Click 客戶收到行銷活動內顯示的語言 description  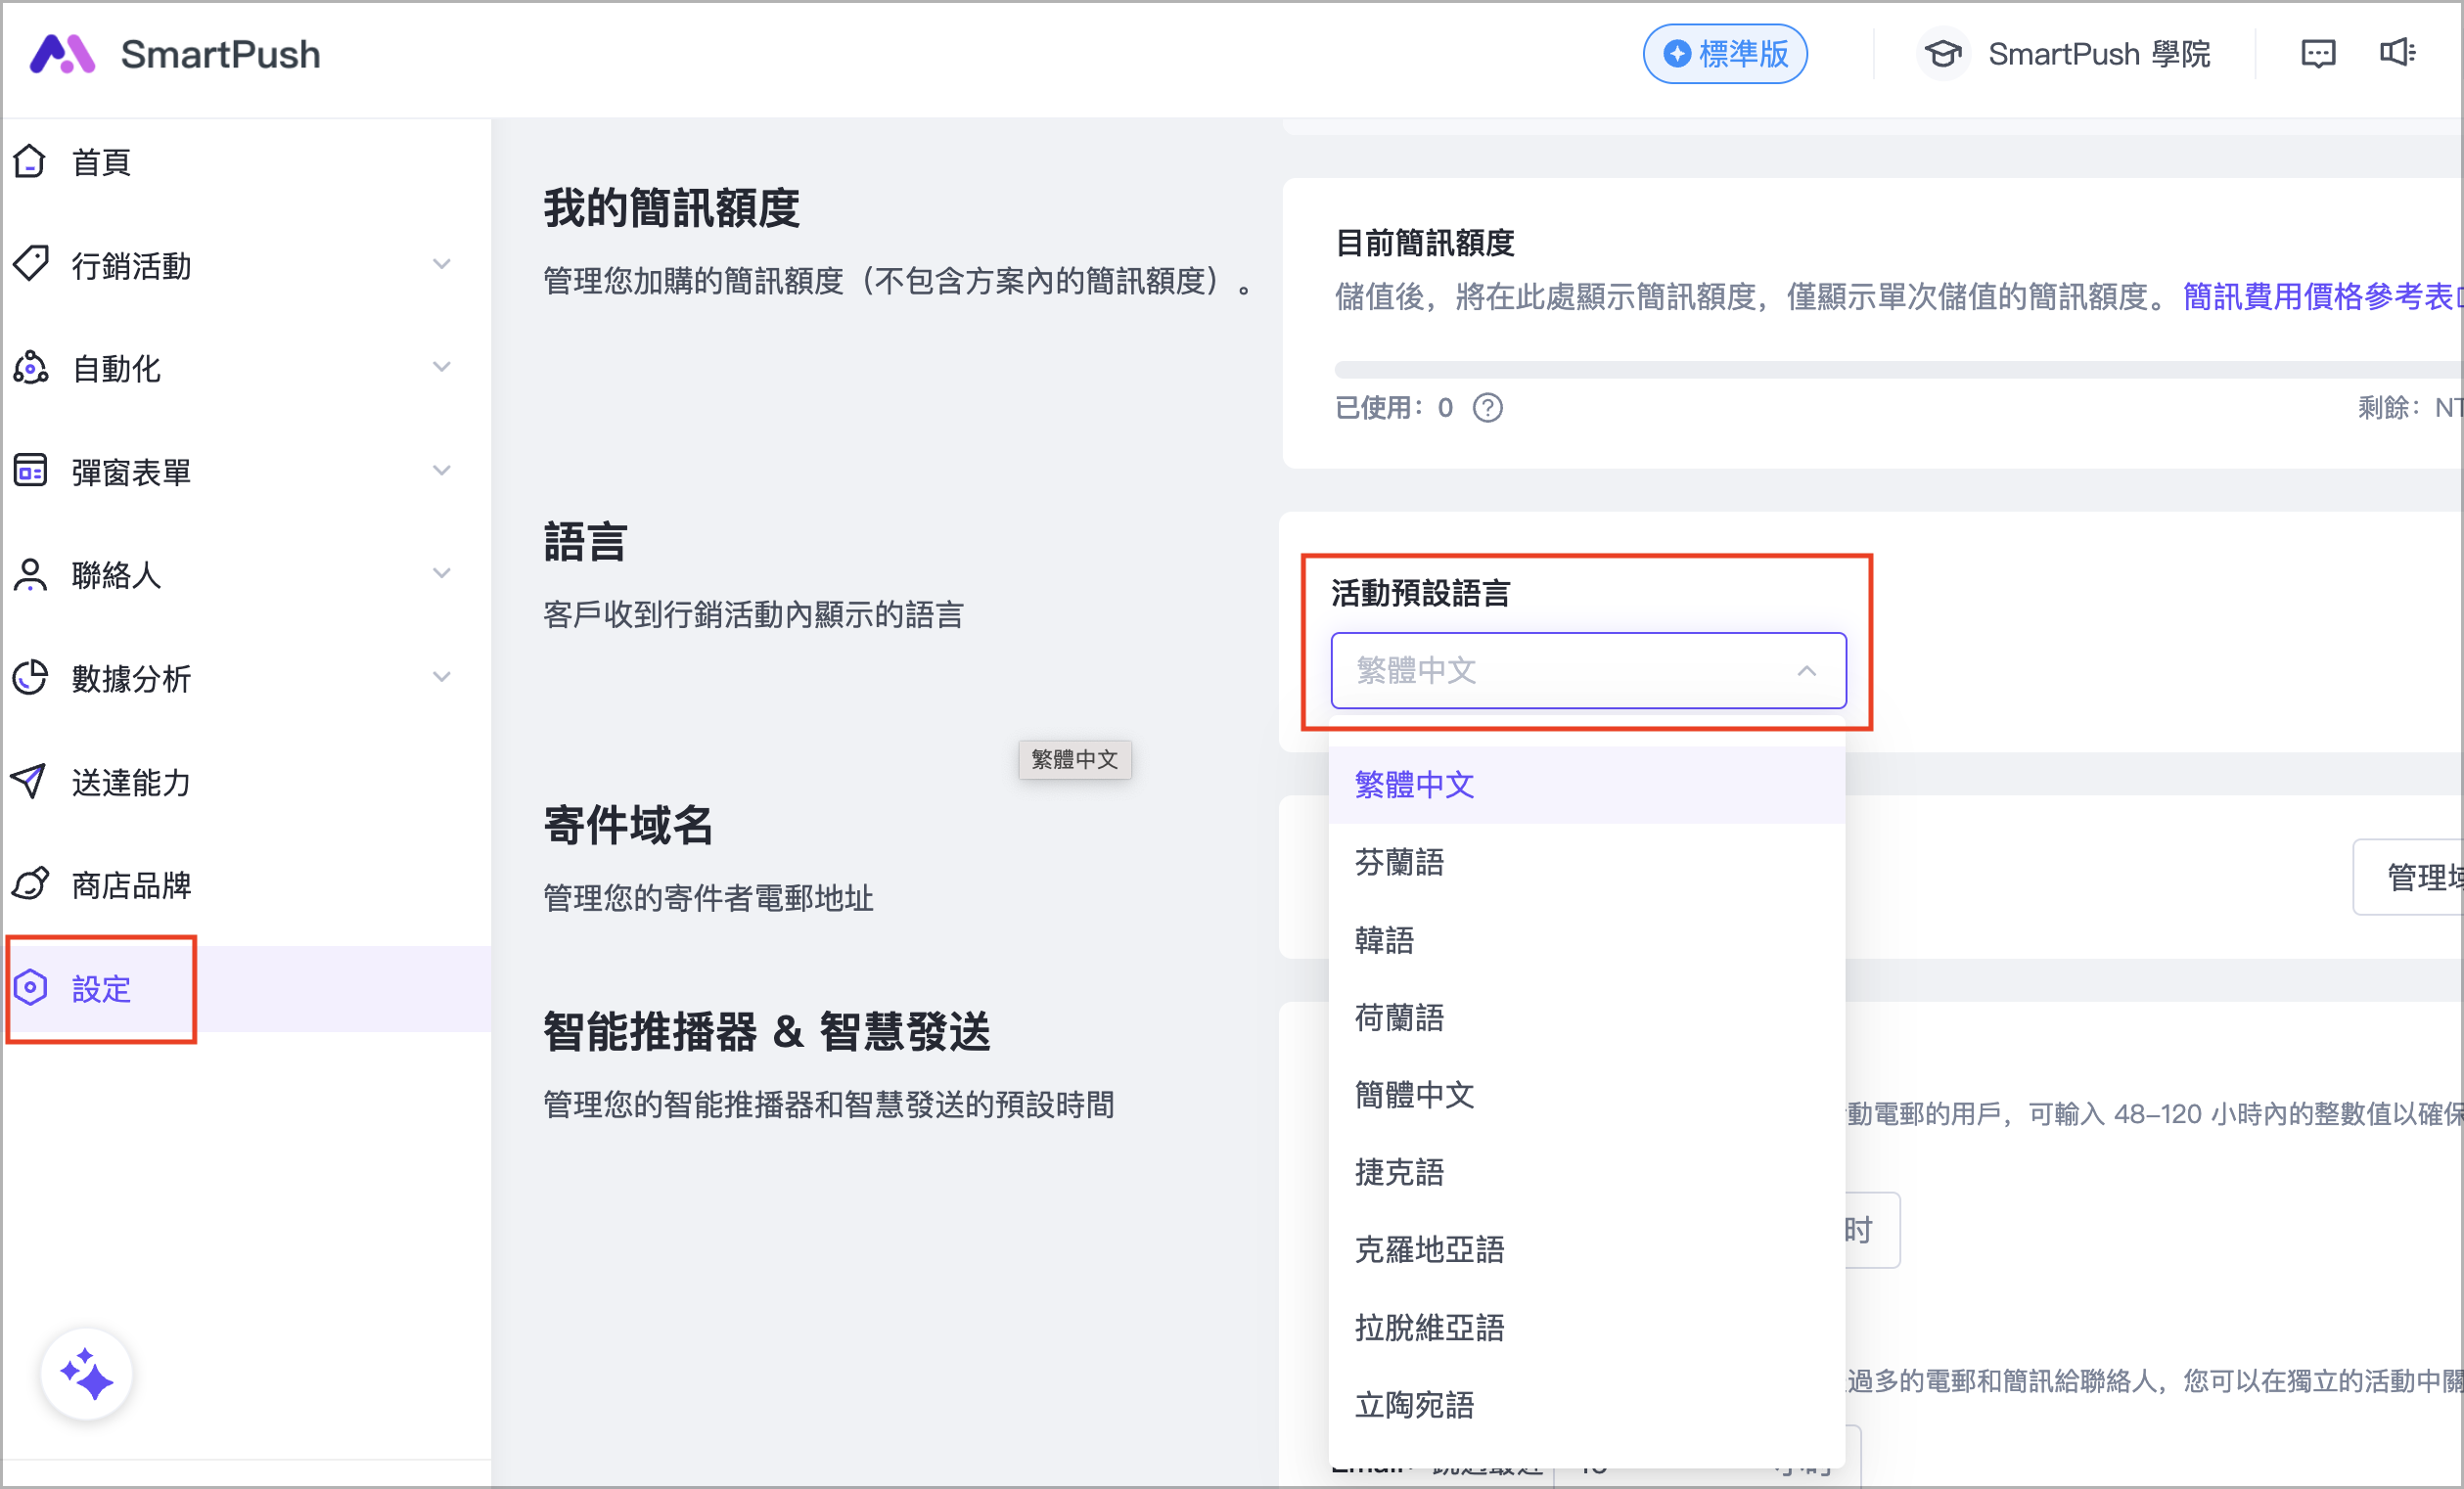(753, 614)
